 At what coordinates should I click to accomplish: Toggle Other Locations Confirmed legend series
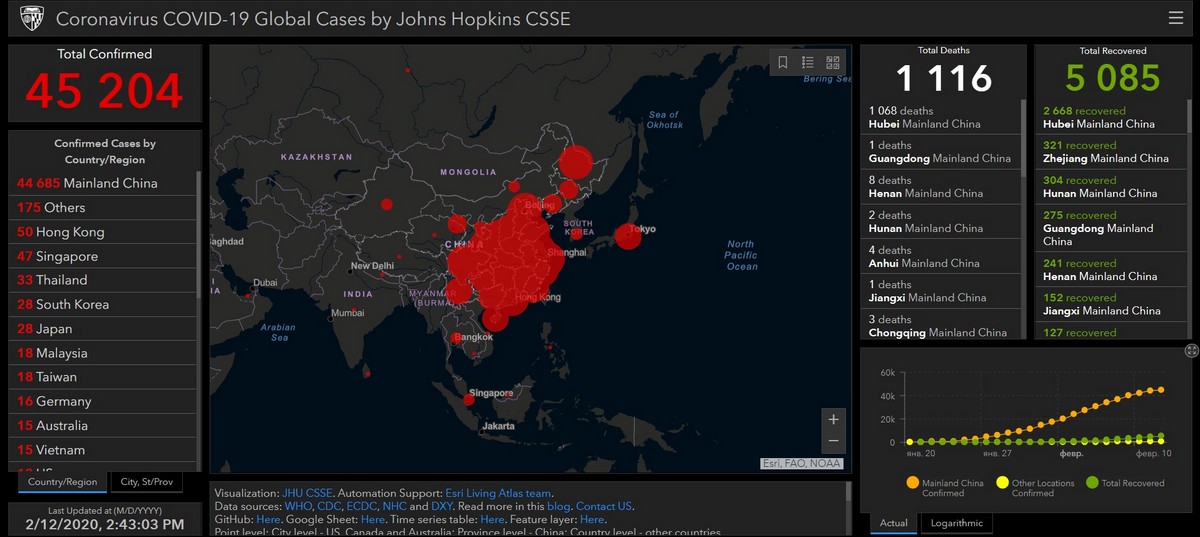(x=1003, y=483)
